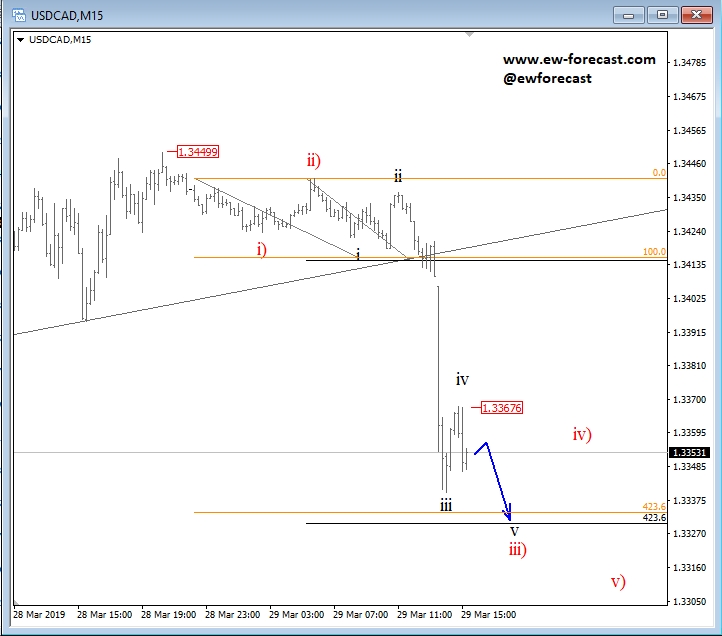Click the orange 423.6 Fibonacci label
722x636 pixels.
pos(654,507)
